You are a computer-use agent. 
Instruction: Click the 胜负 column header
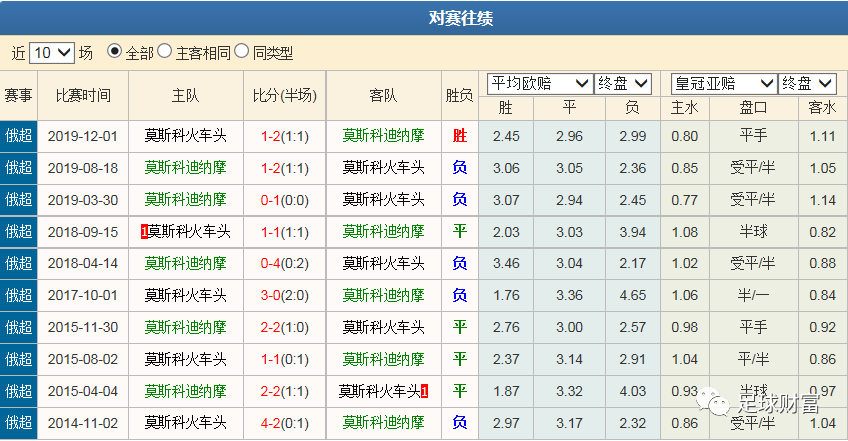460,96
